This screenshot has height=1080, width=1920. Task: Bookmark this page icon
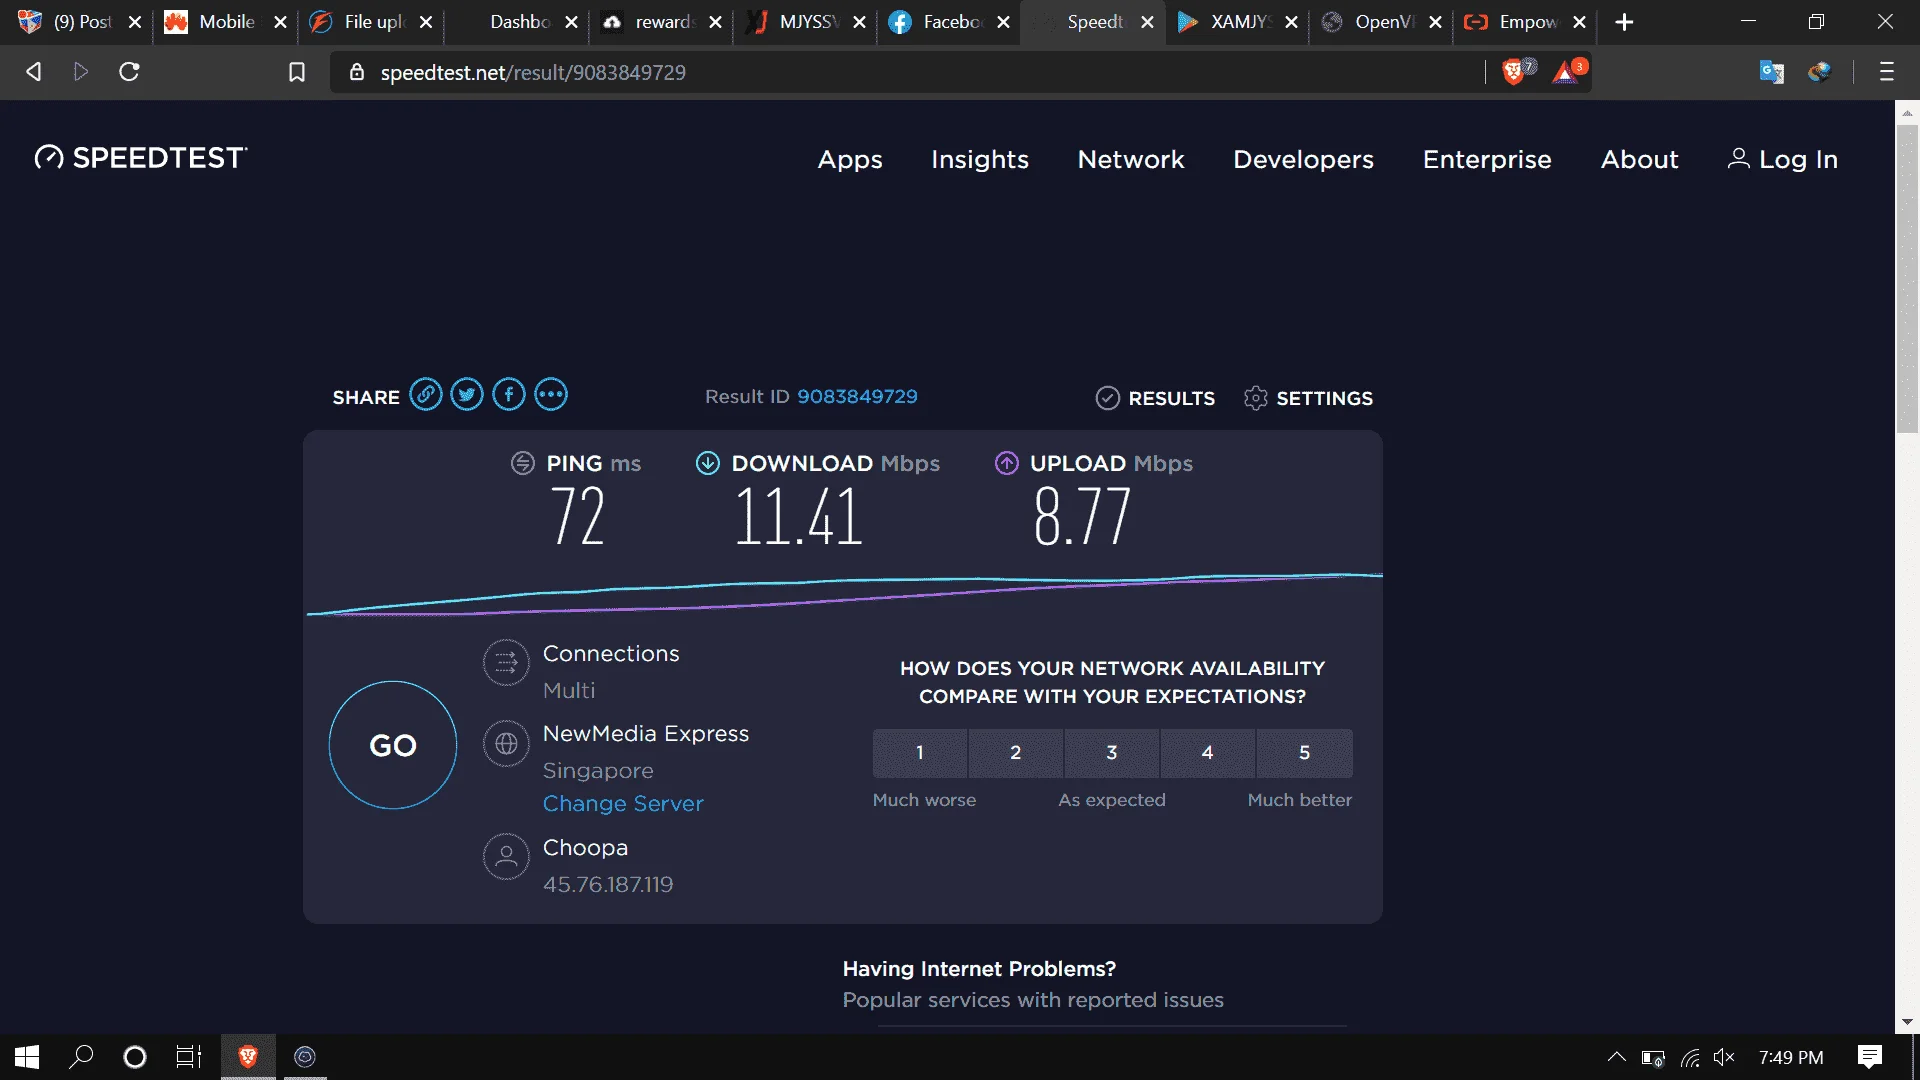tap(297, 72)
